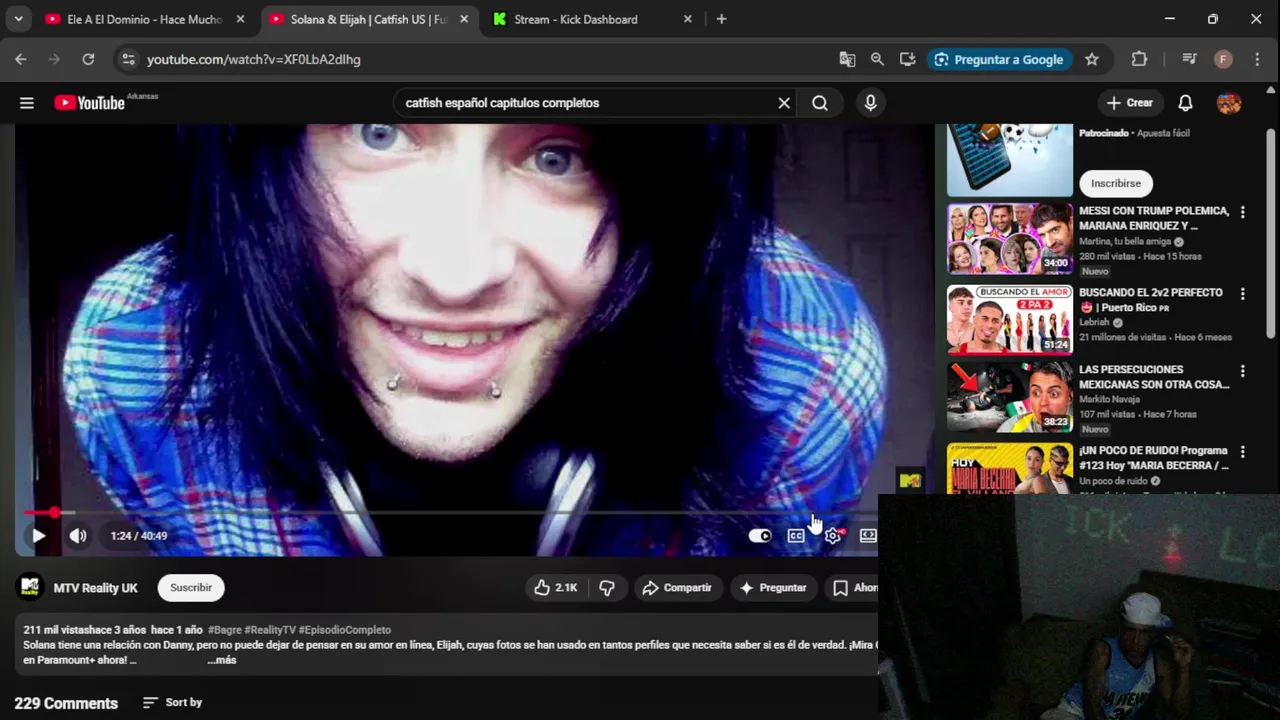This screenshot has width=1280, height=720.
Task: Open the Sort by comments dropdown
Action: (172, 703)
